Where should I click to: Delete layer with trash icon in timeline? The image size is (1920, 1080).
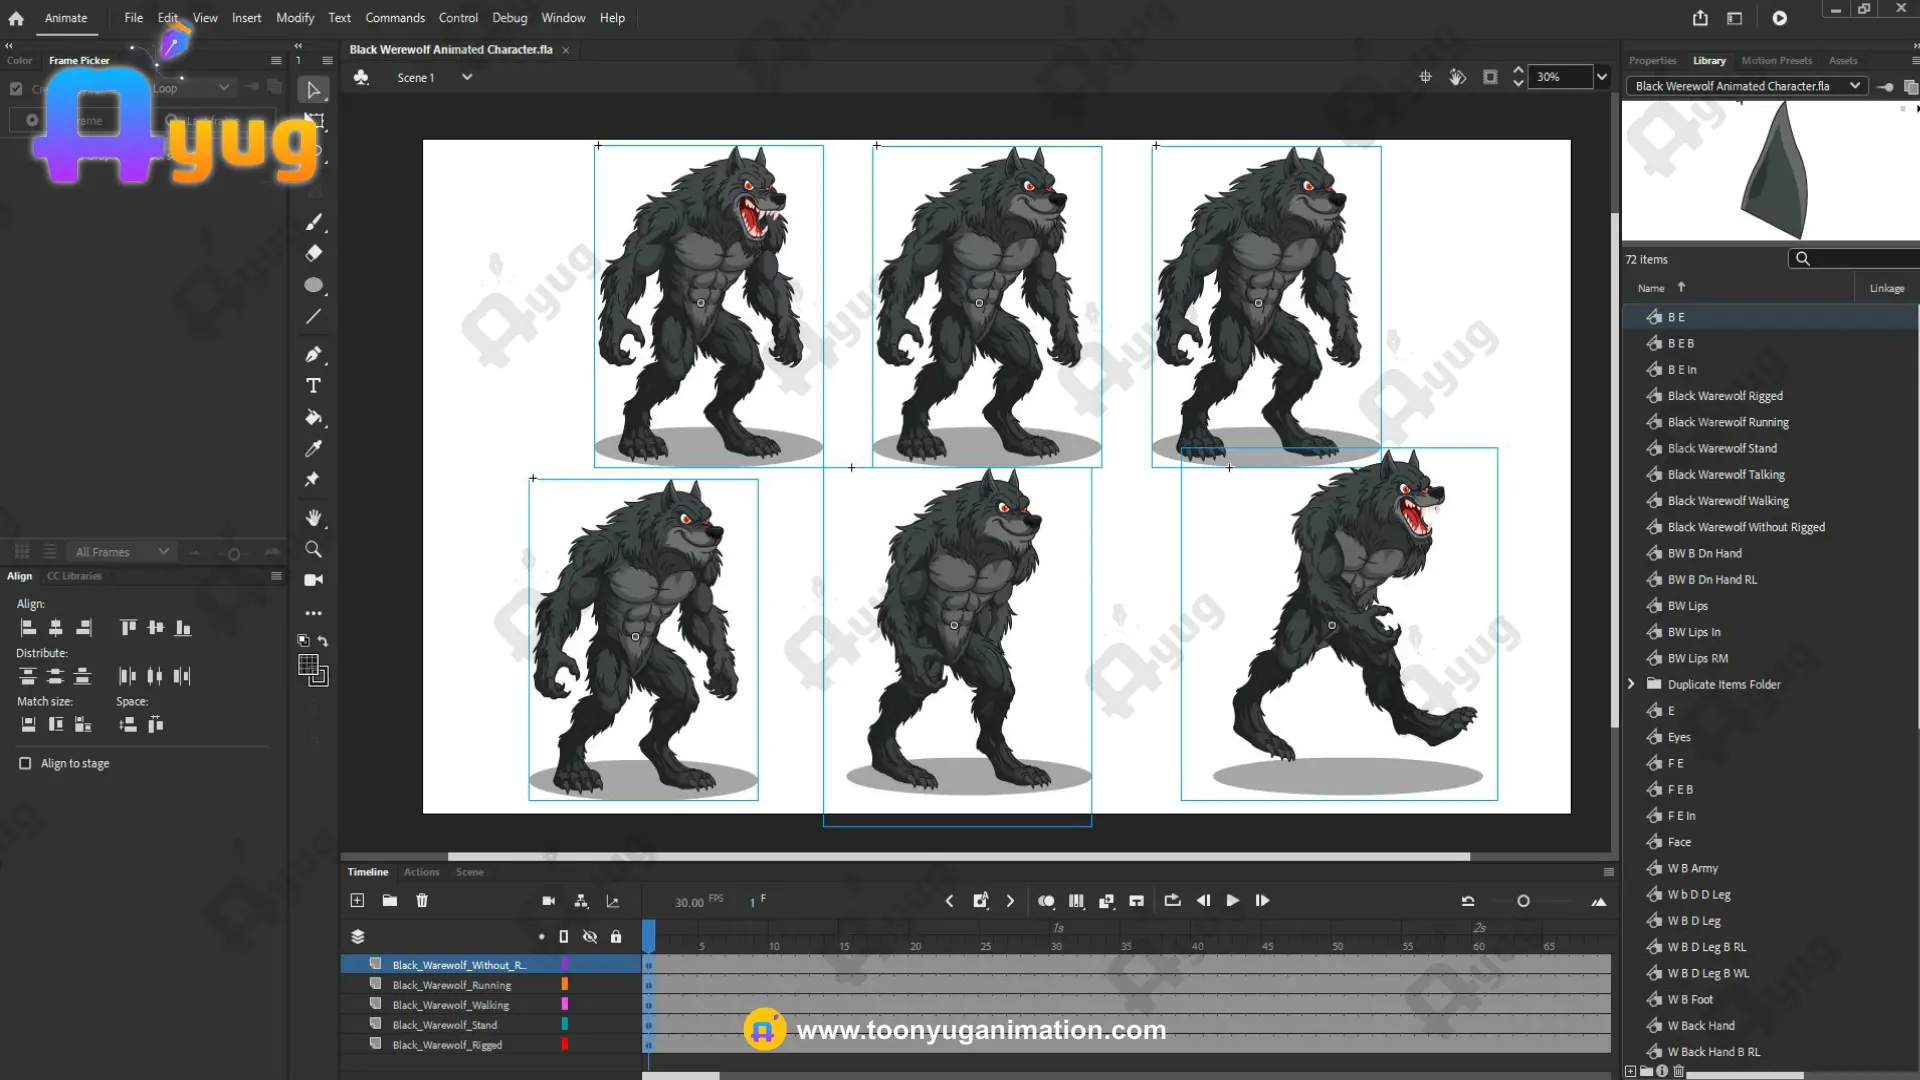click(x=422, y=901)
